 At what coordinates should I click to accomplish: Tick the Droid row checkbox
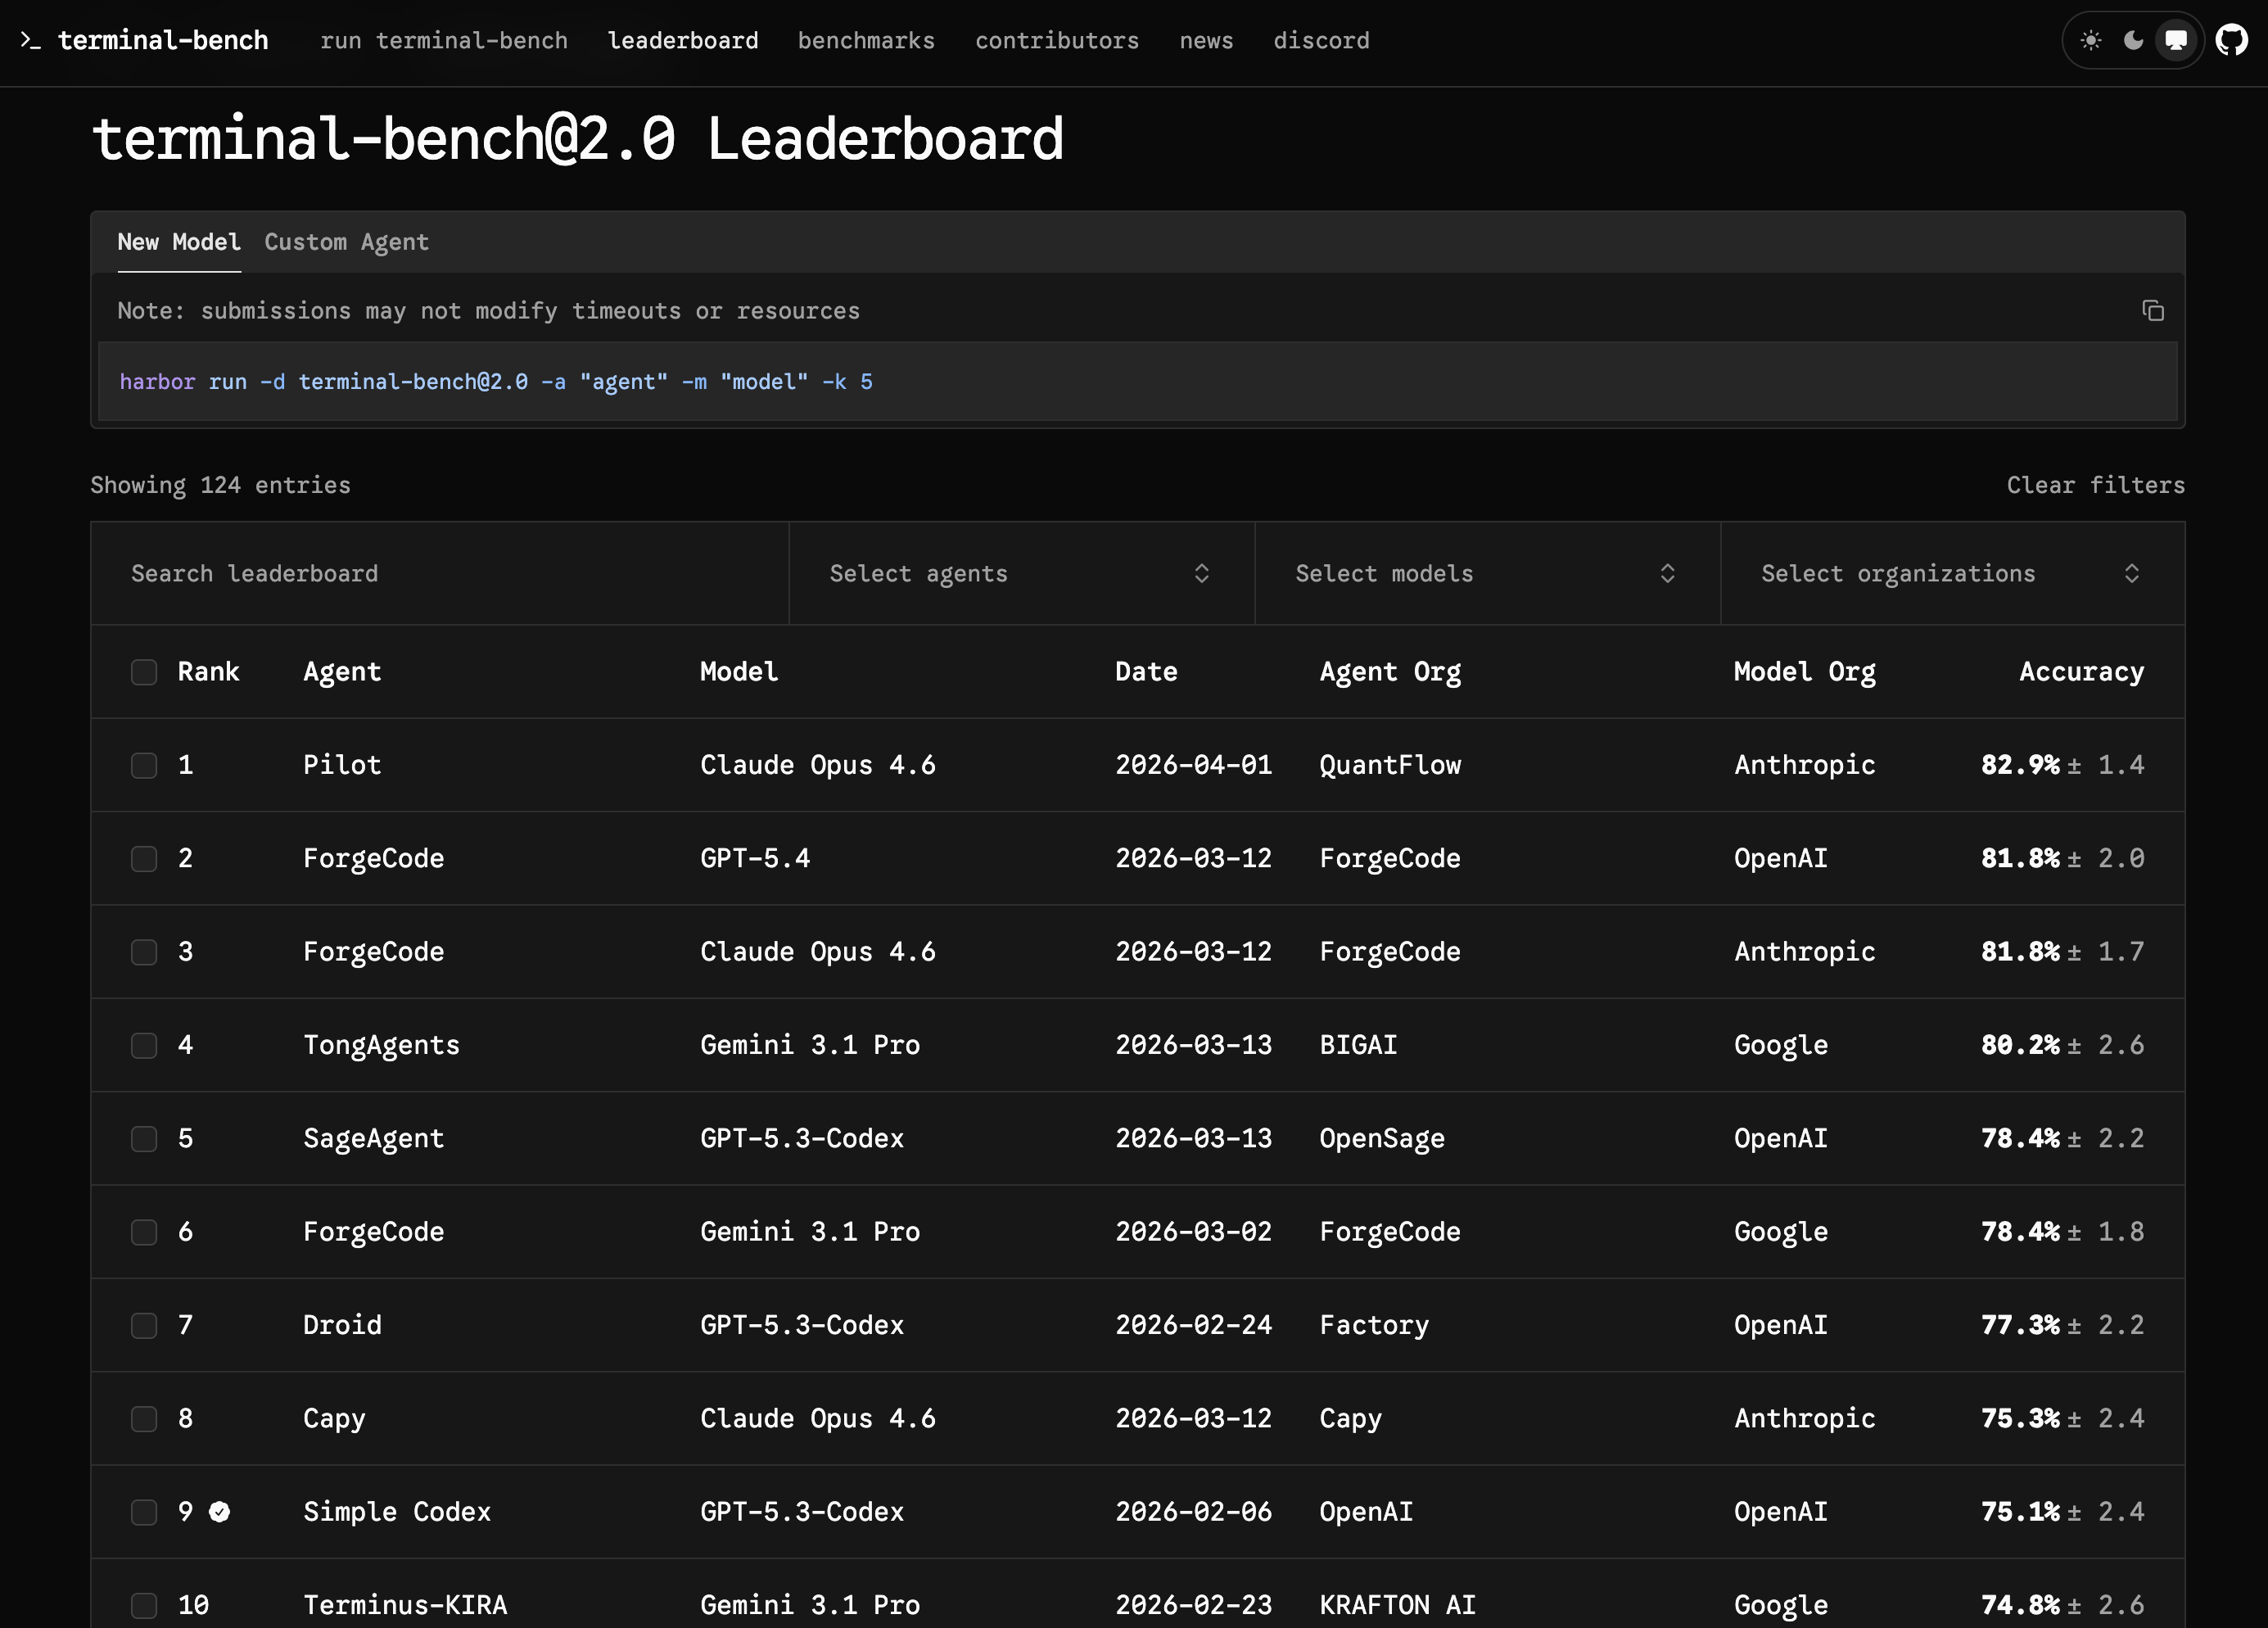144,1325
